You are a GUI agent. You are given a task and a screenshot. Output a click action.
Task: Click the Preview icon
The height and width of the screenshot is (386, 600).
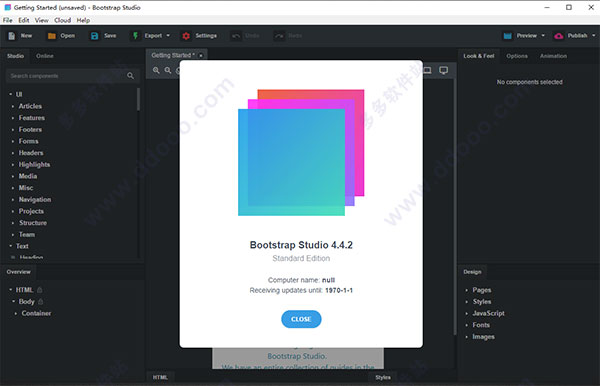click(x=507, y=36)
